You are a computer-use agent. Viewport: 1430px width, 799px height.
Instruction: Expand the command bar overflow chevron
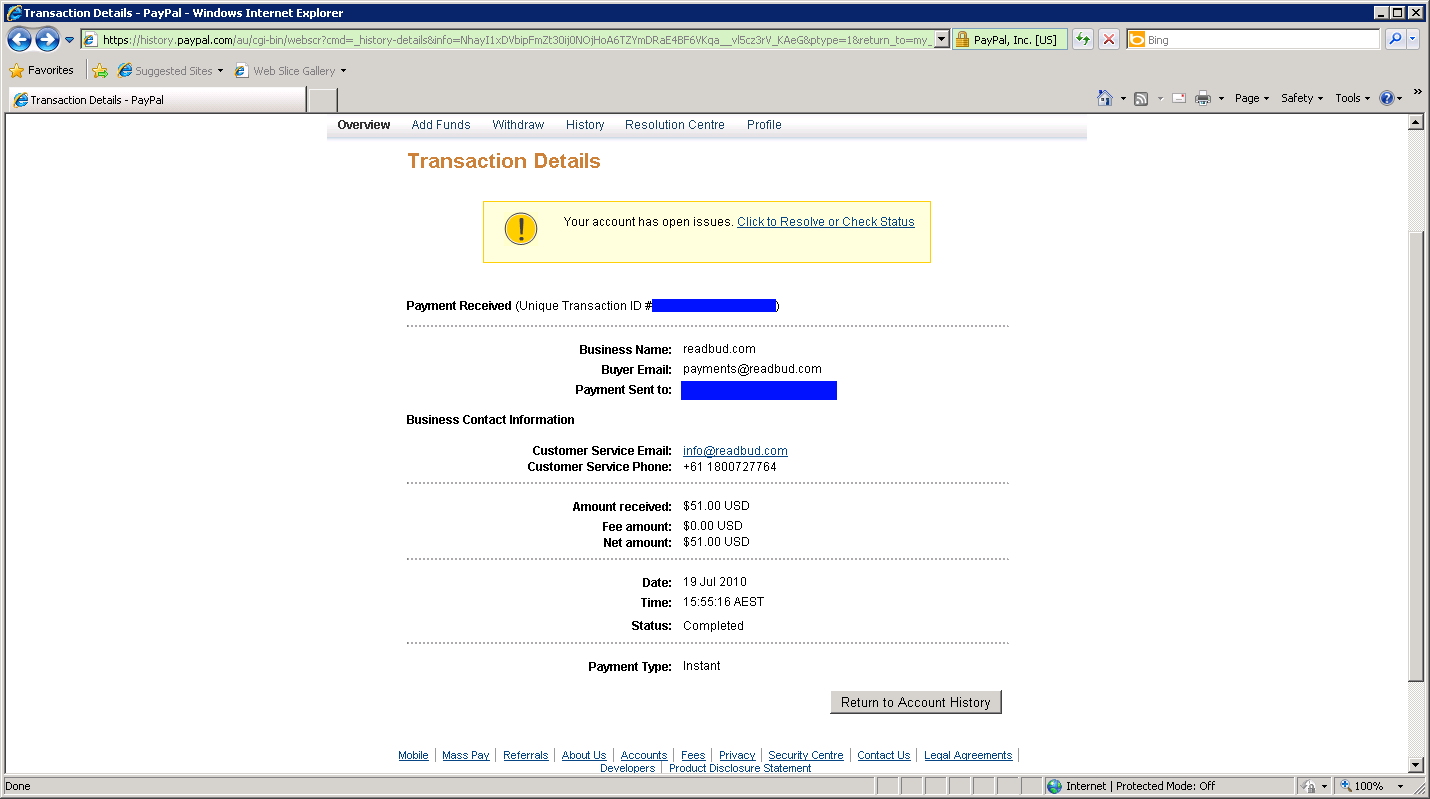[1417, 93]
